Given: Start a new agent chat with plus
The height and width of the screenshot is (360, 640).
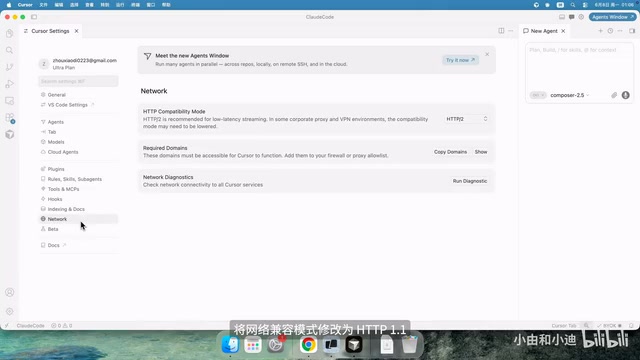Looking at the screenshot, I should coord(600,31).
